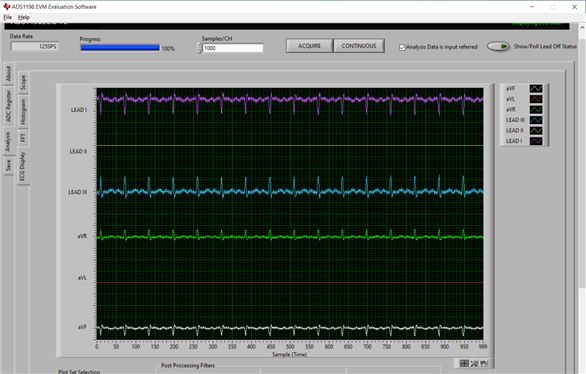
Task: Click the Data Rate 125SPS indicator
Action: [x=34, y=46]
